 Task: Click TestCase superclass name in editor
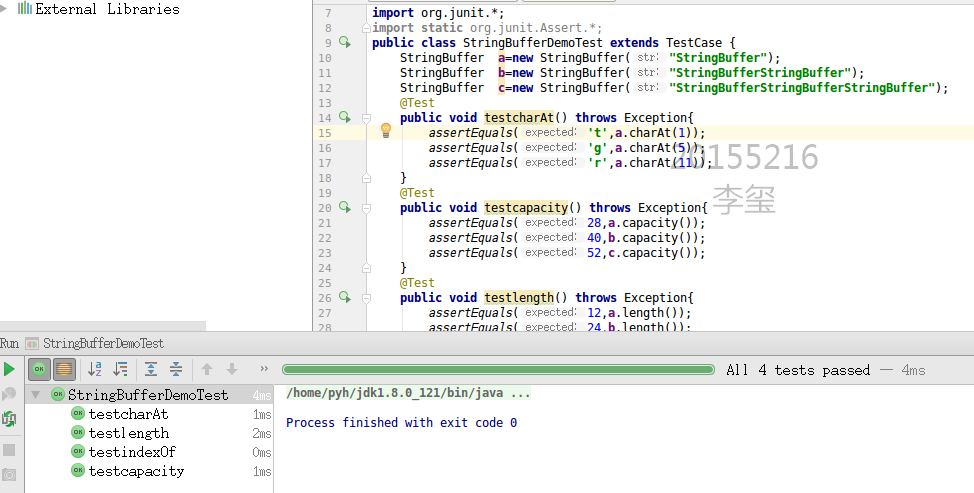(x=694, y=43)
